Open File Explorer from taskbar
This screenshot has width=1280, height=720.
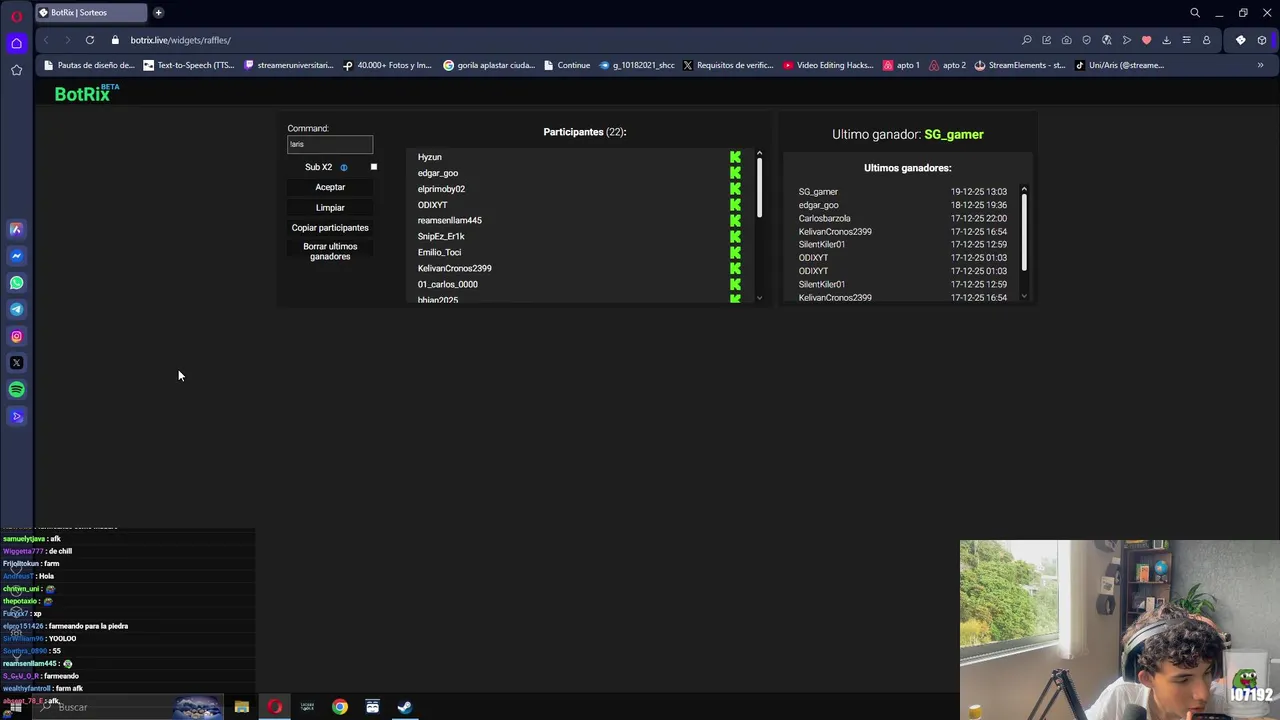pyautogui.click(x=242, y=707)
